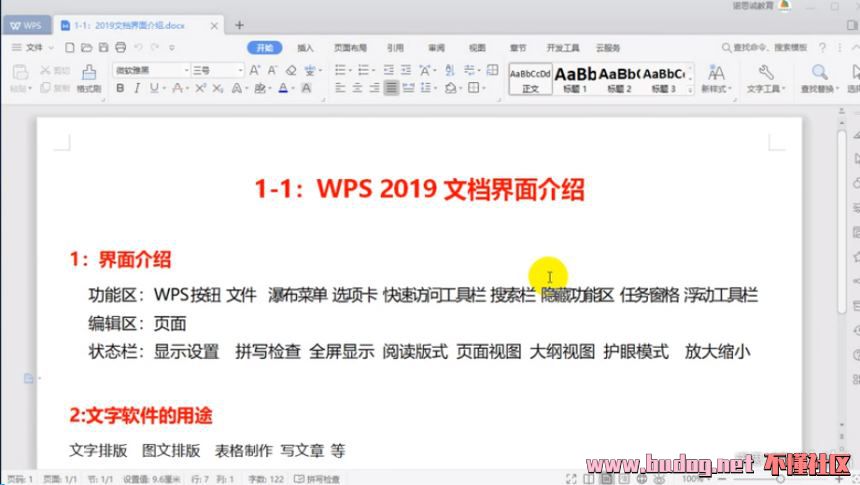Click the find and replace (查找替换) button
860x485 pixels.
coord(819,78)
